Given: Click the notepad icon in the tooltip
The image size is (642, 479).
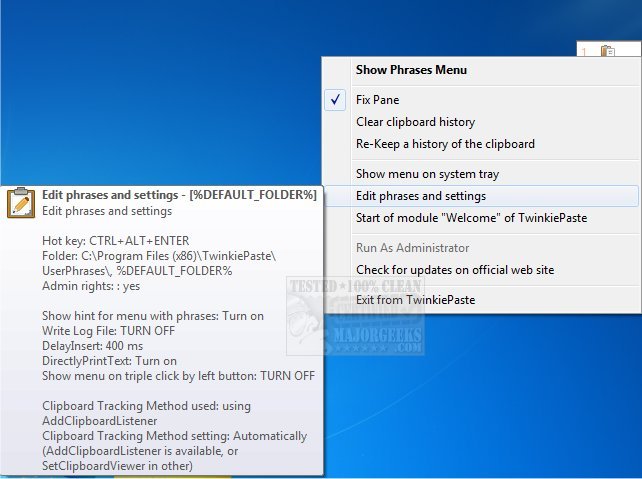Looking at the screenshot, I should coord(20,202).
